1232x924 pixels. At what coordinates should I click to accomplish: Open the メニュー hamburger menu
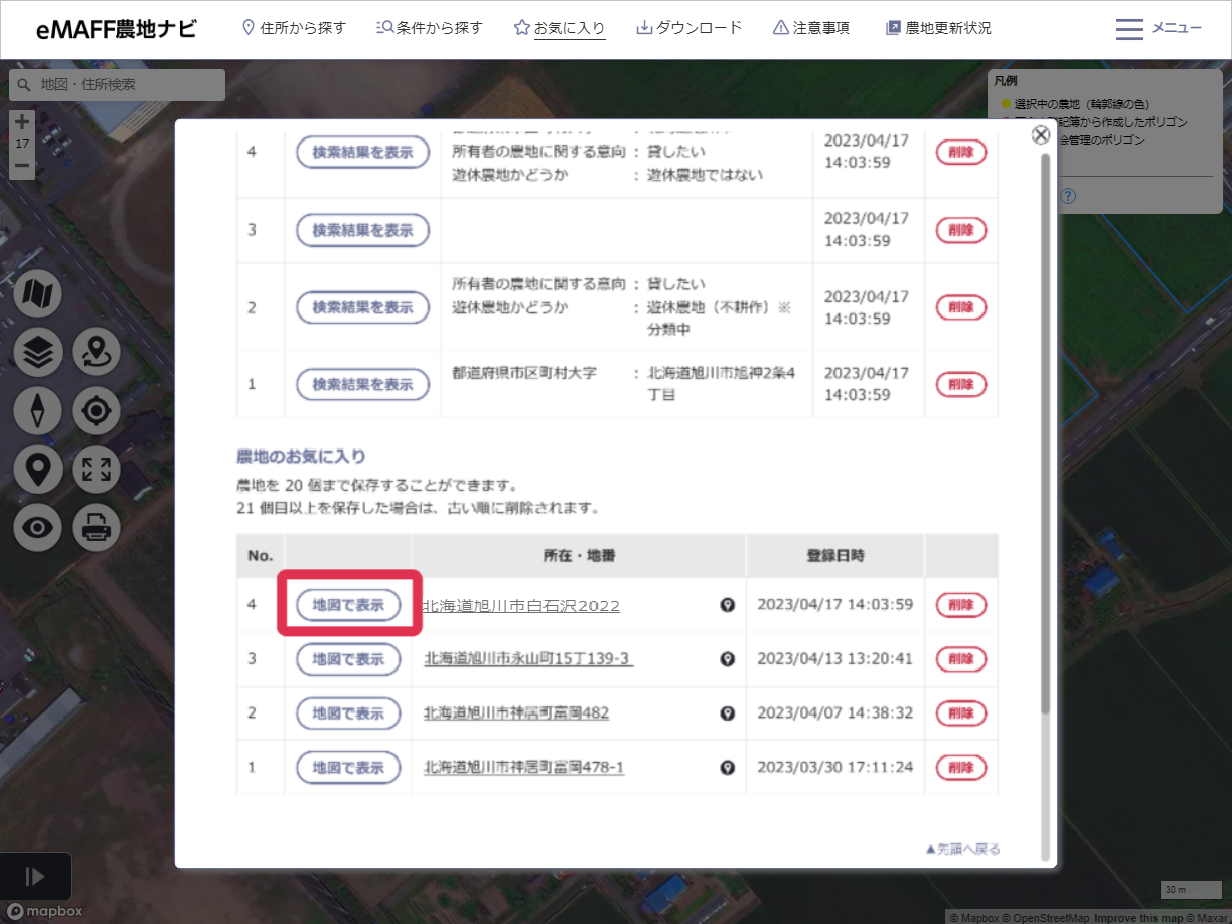(1159, 29)
